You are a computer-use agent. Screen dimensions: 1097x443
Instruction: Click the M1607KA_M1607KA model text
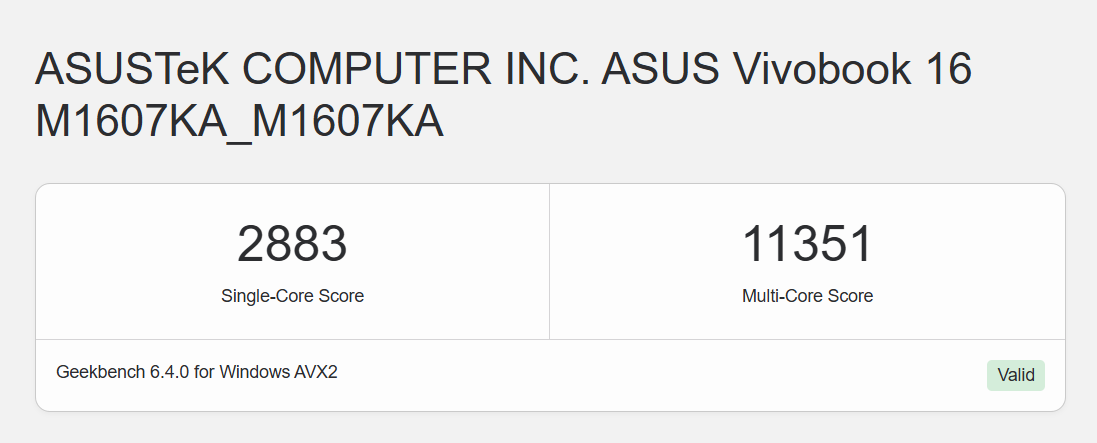pyautogui.click(x=239, y=122)
